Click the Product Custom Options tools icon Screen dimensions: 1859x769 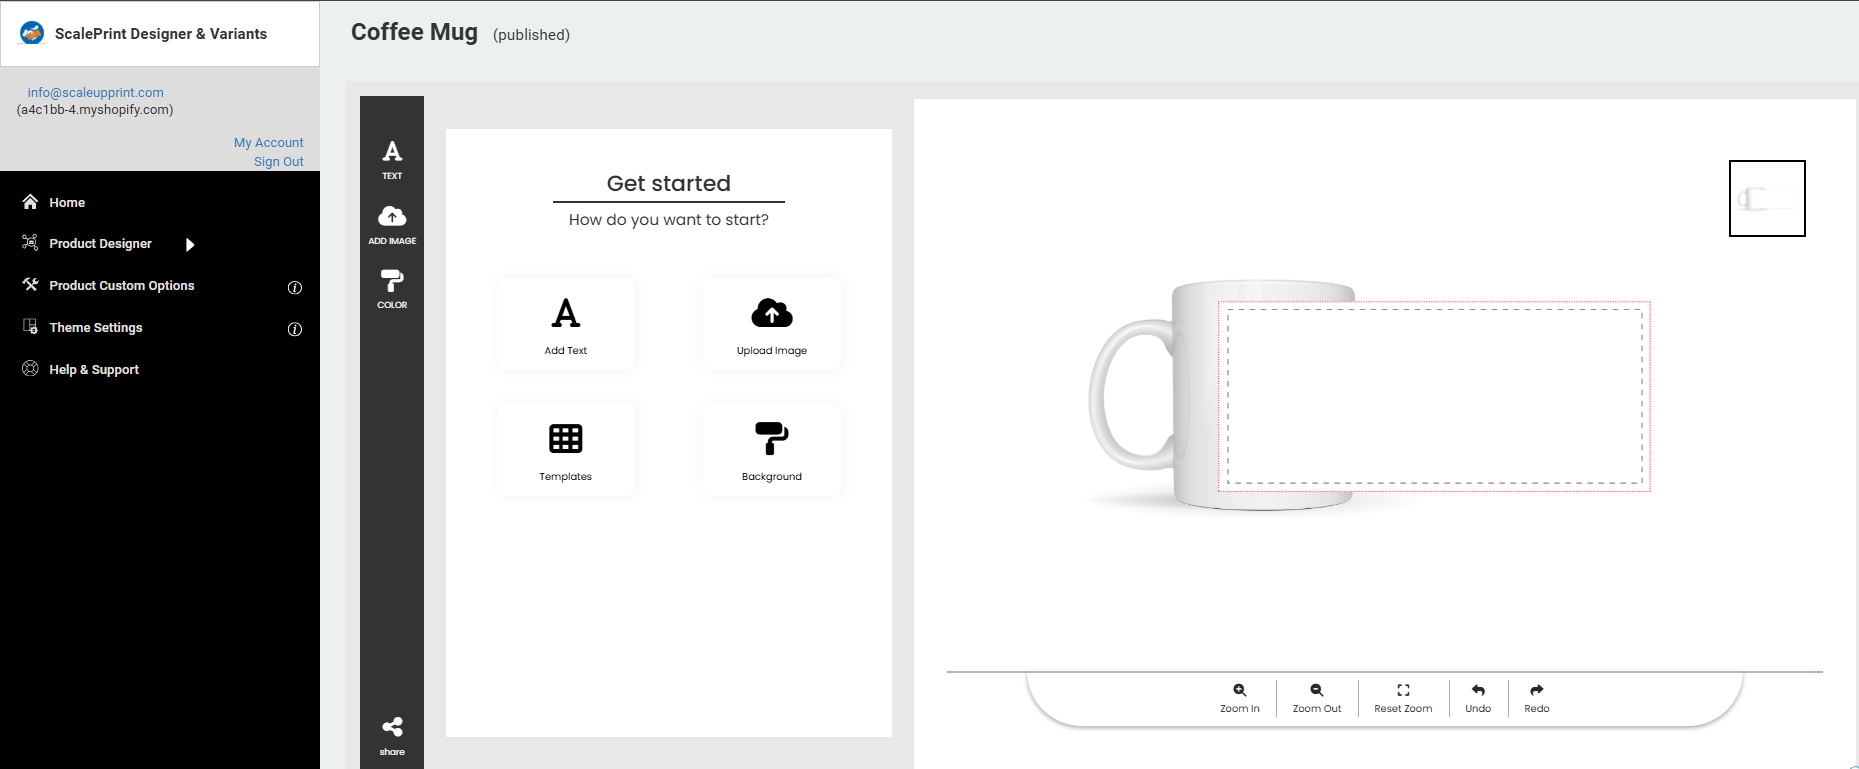coord(30,284)
